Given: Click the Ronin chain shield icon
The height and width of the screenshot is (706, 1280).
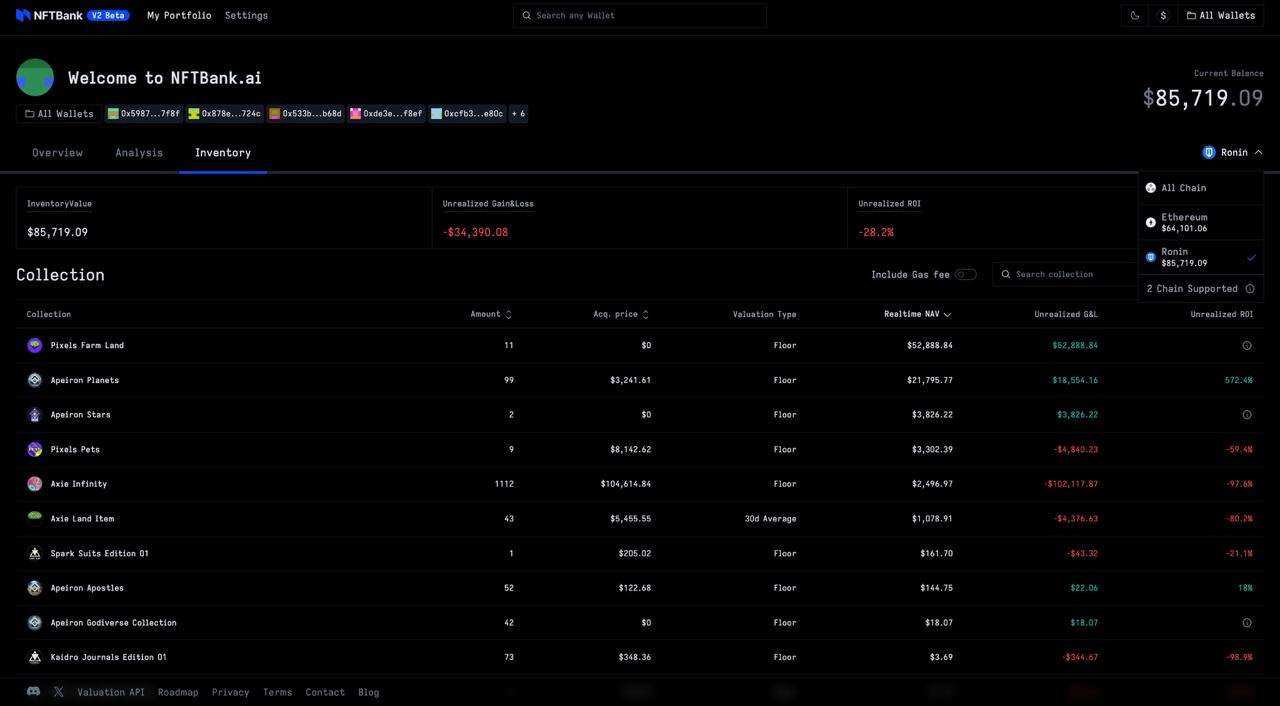Looking at the screenshot, I should point(1209,152).
